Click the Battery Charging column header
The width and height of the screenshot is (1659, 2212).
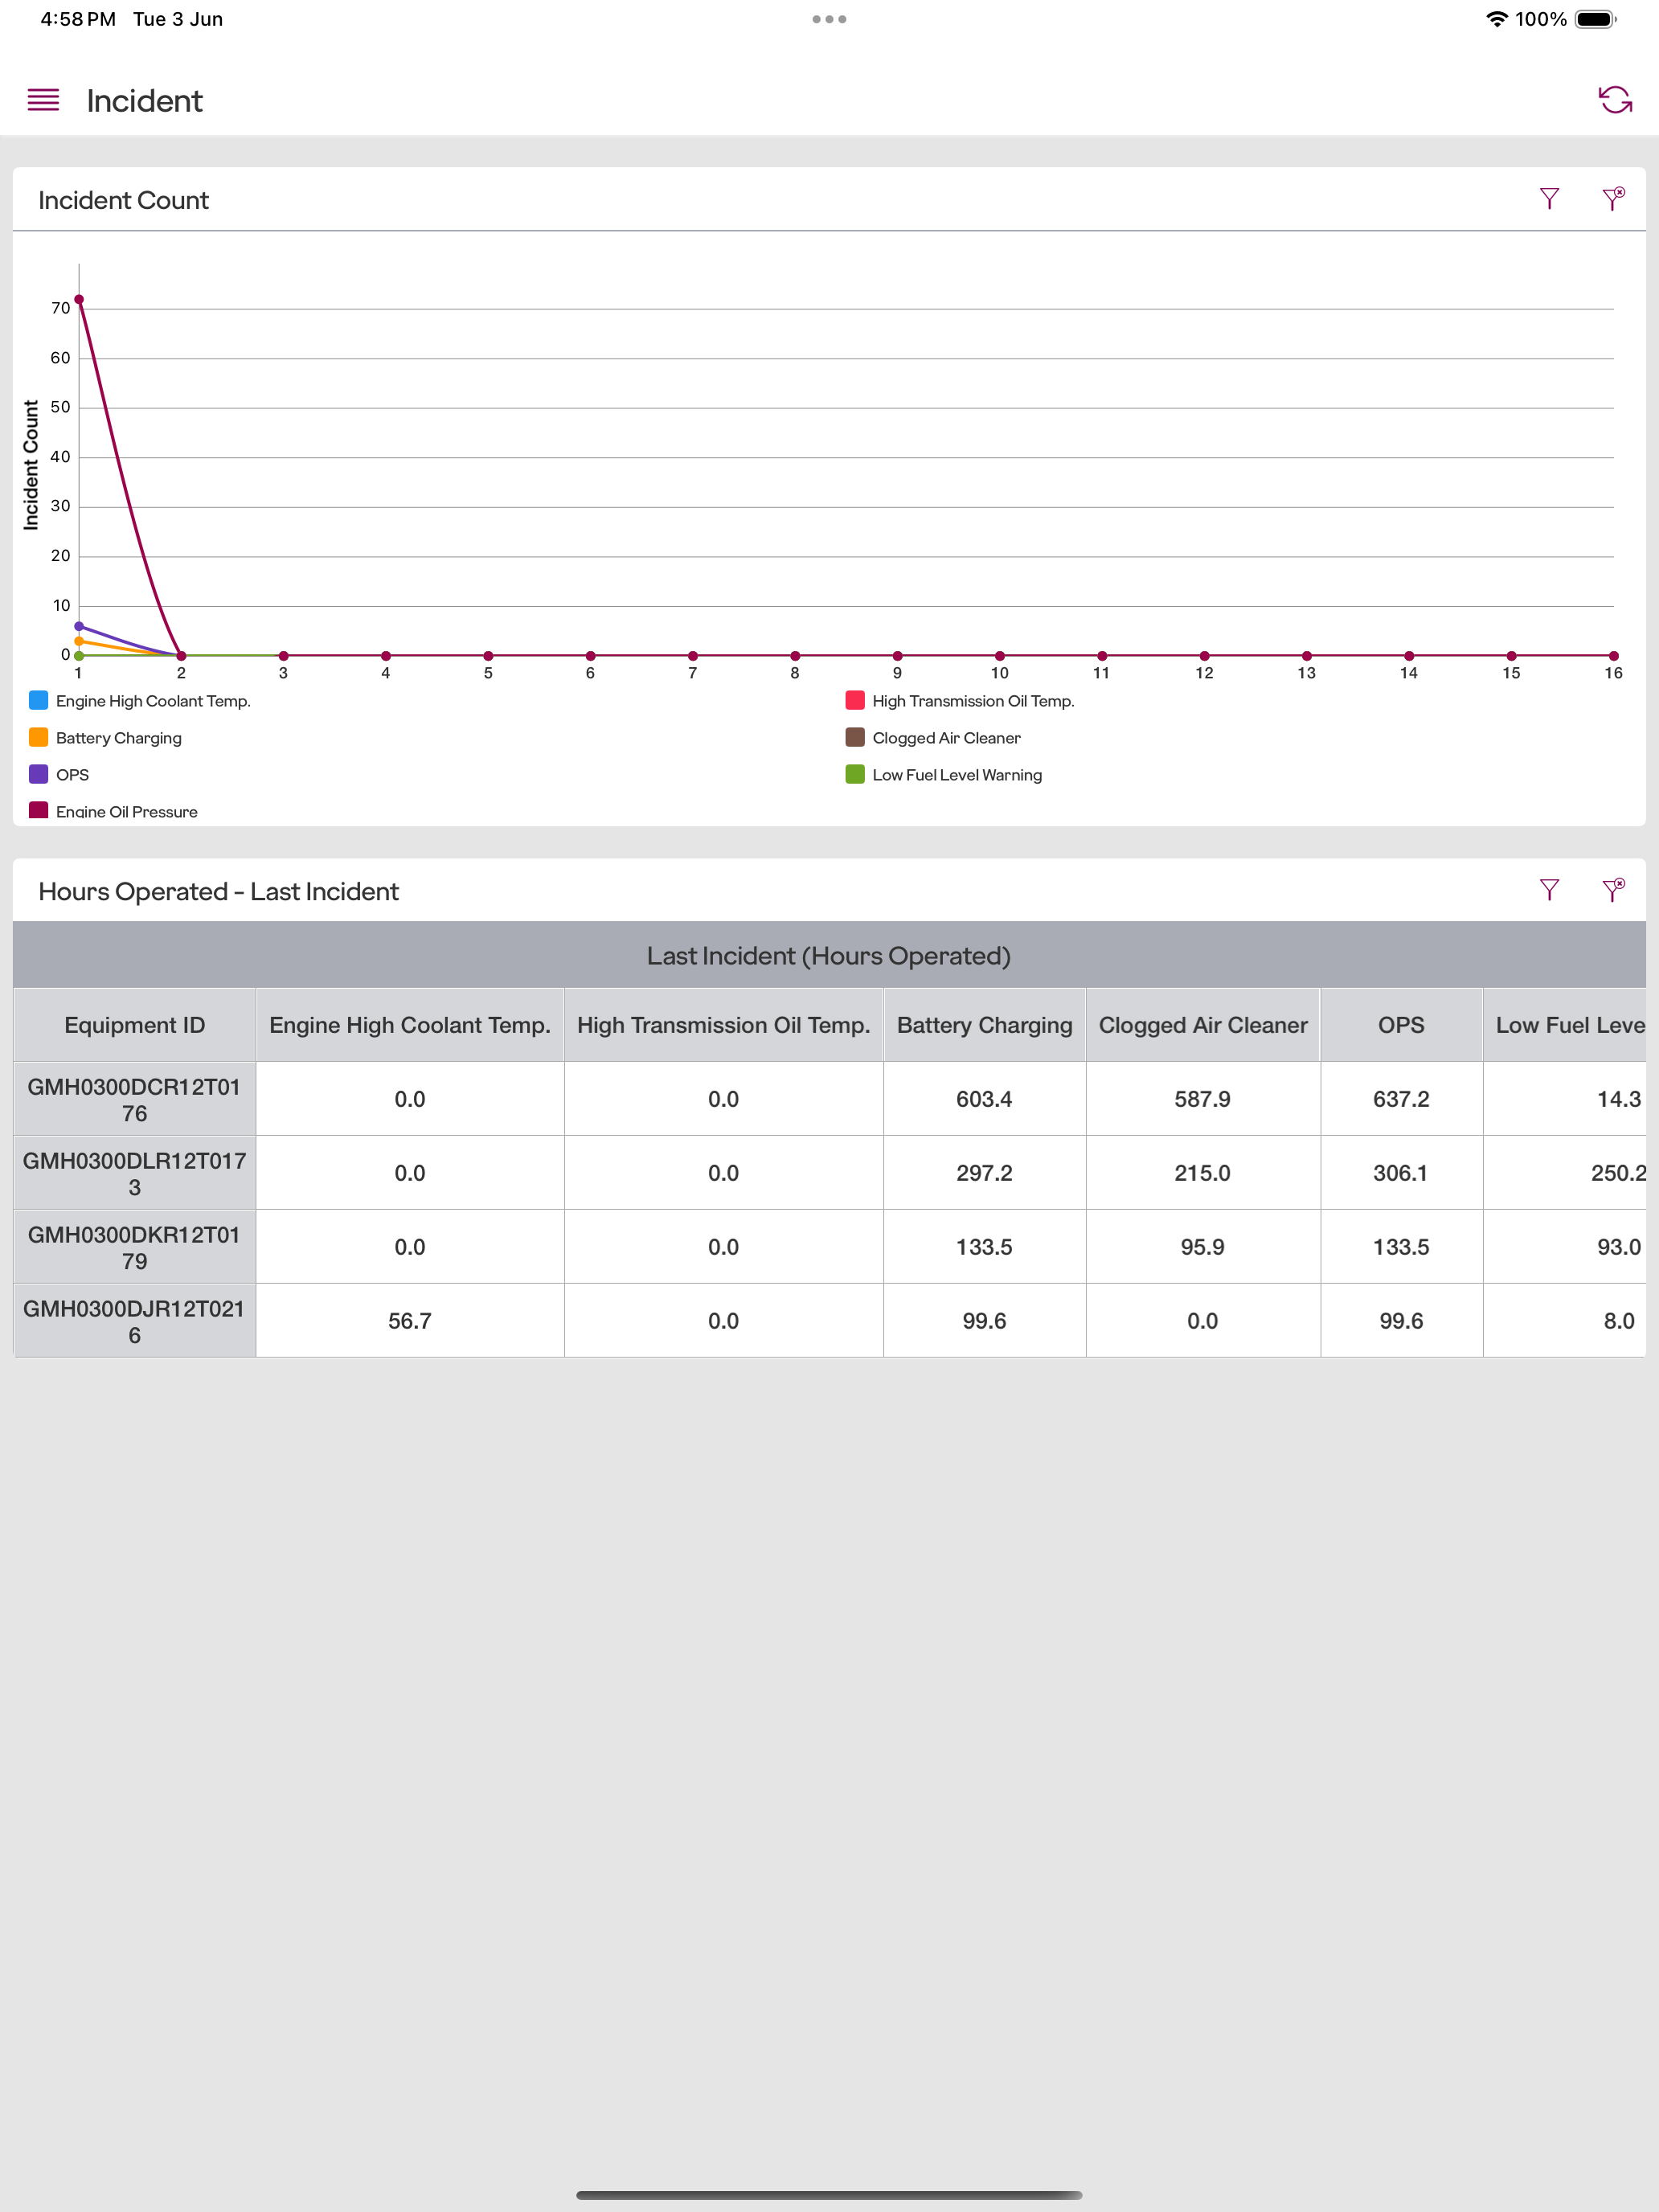(985, 1025)
